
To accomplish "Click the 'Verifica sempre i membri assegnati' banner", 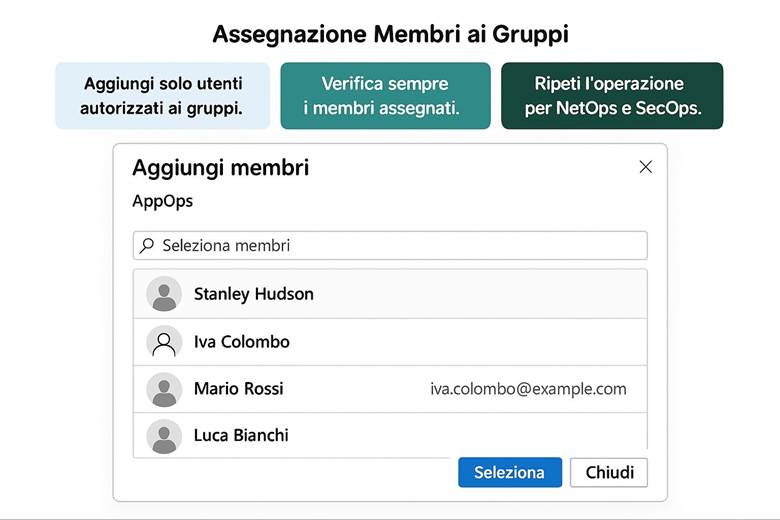I will pyautogui.click(x=385, y=96).
